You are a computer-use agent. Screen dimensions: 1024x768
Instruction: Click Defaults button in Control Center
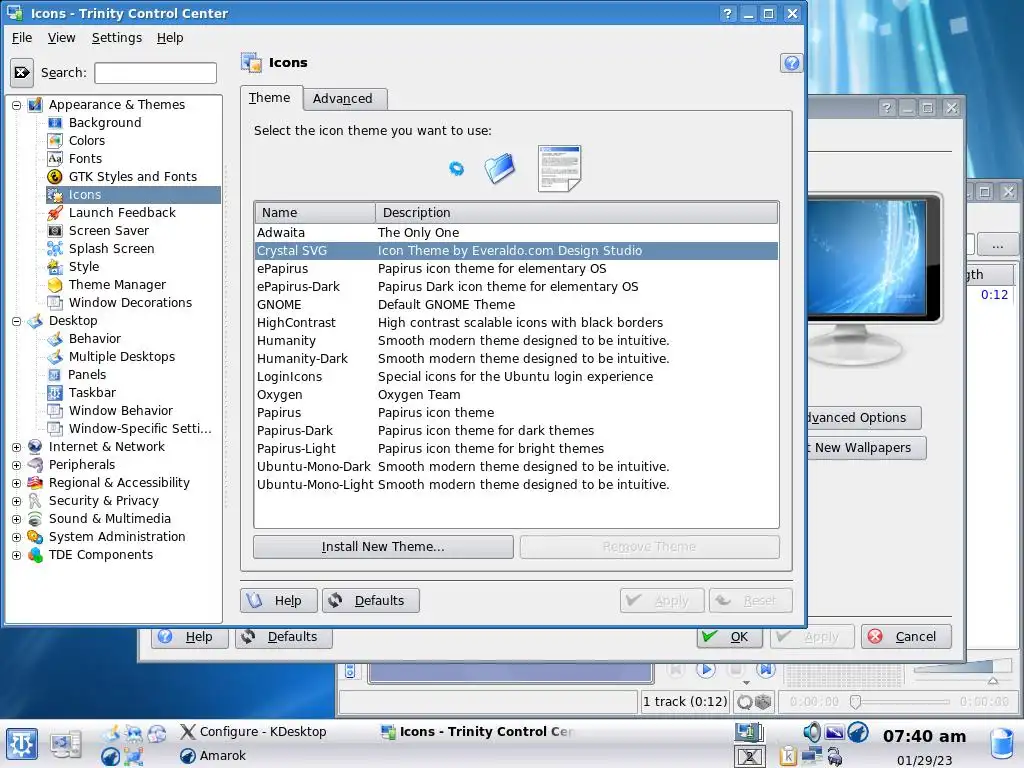370,600
